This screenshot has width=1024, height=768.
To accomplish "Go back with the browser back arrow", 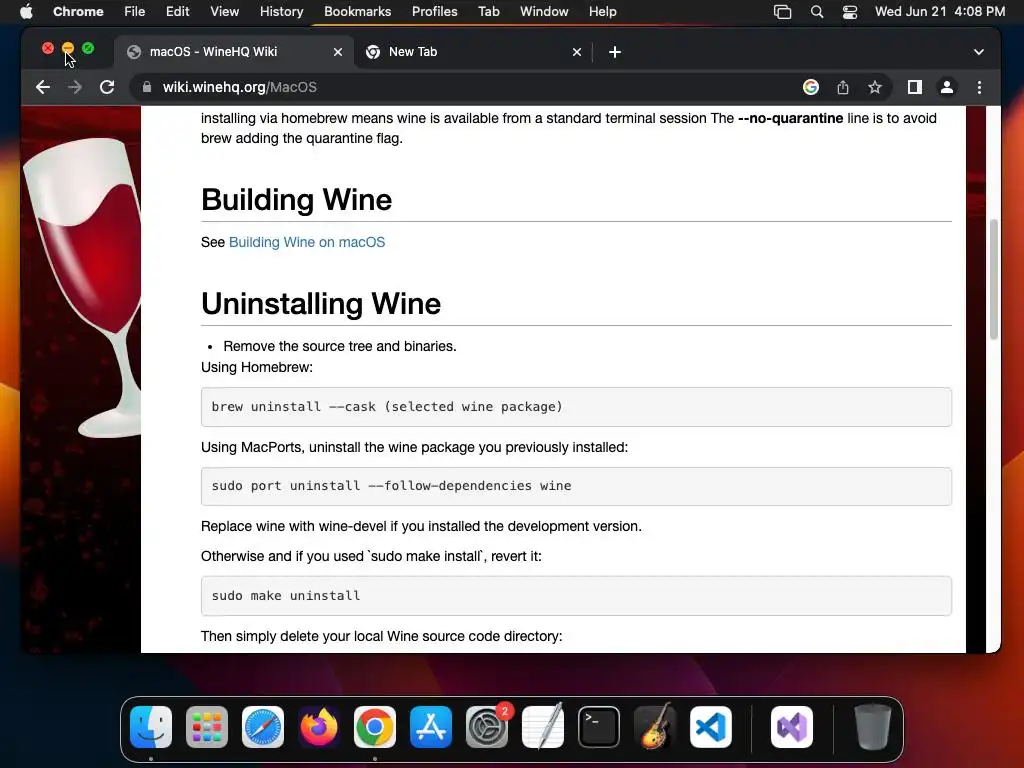I will [x=43, y=87].
